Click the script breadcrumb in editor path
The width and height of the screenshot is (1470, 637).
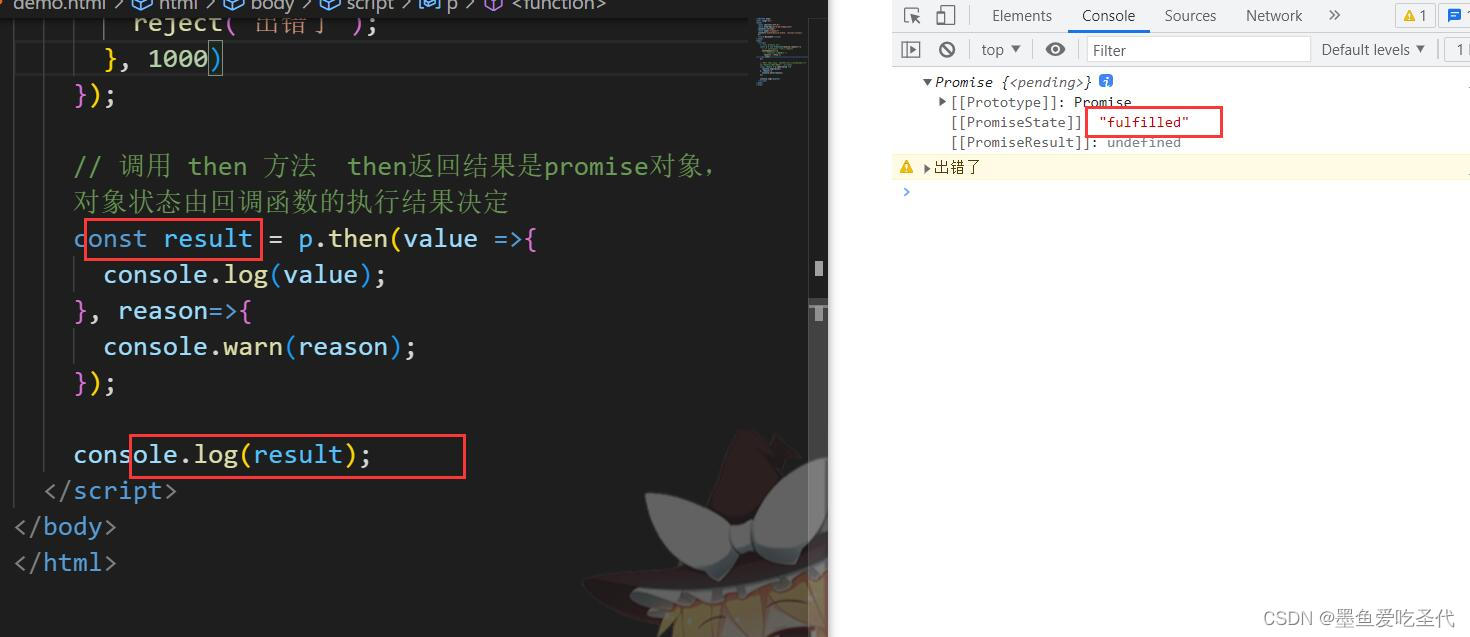tap(358, 5)
